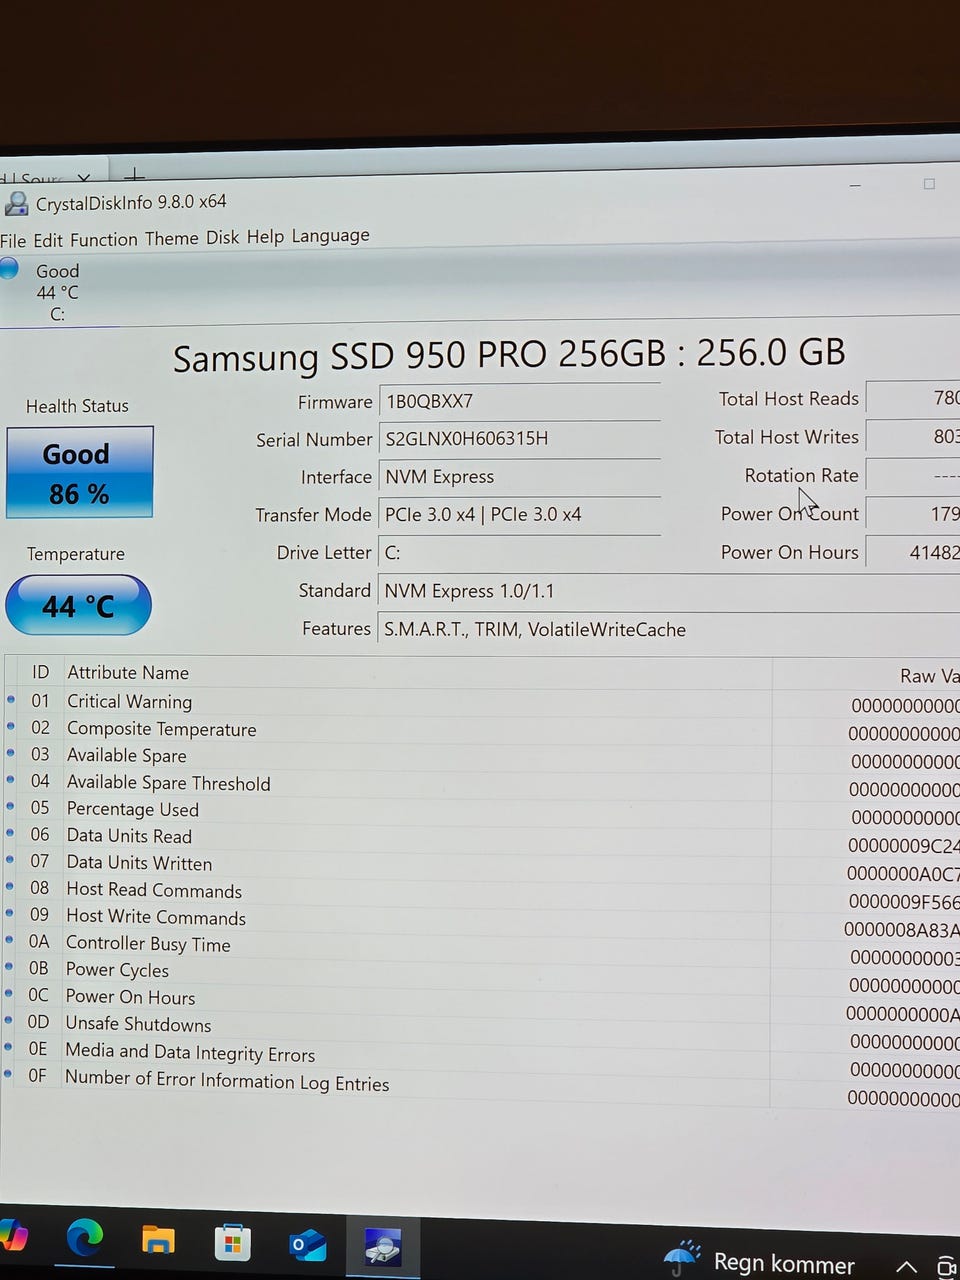Open the Edit menu

click(x=48, y=241)
